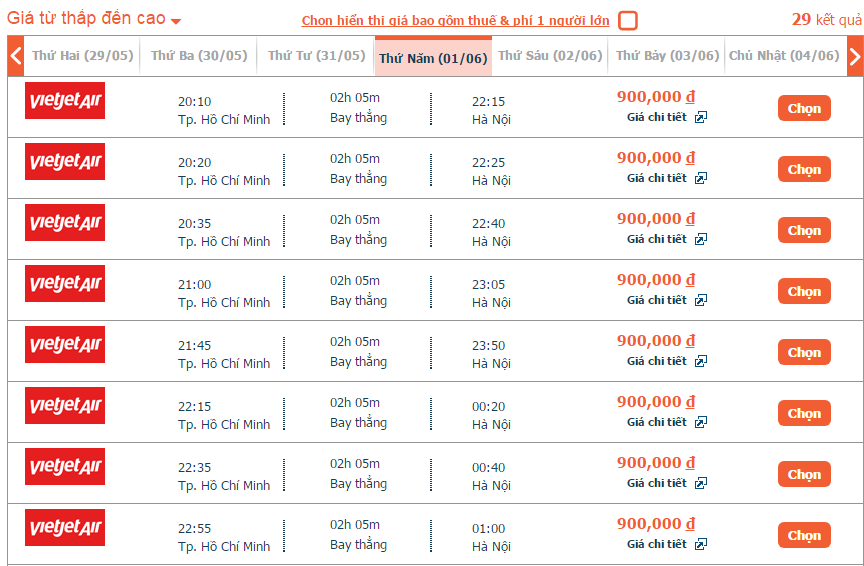The height and width of the screenshot is (566, 864).
Task: Click the VietjetAir logo of 21:00 flight
Action: point(65,283)
